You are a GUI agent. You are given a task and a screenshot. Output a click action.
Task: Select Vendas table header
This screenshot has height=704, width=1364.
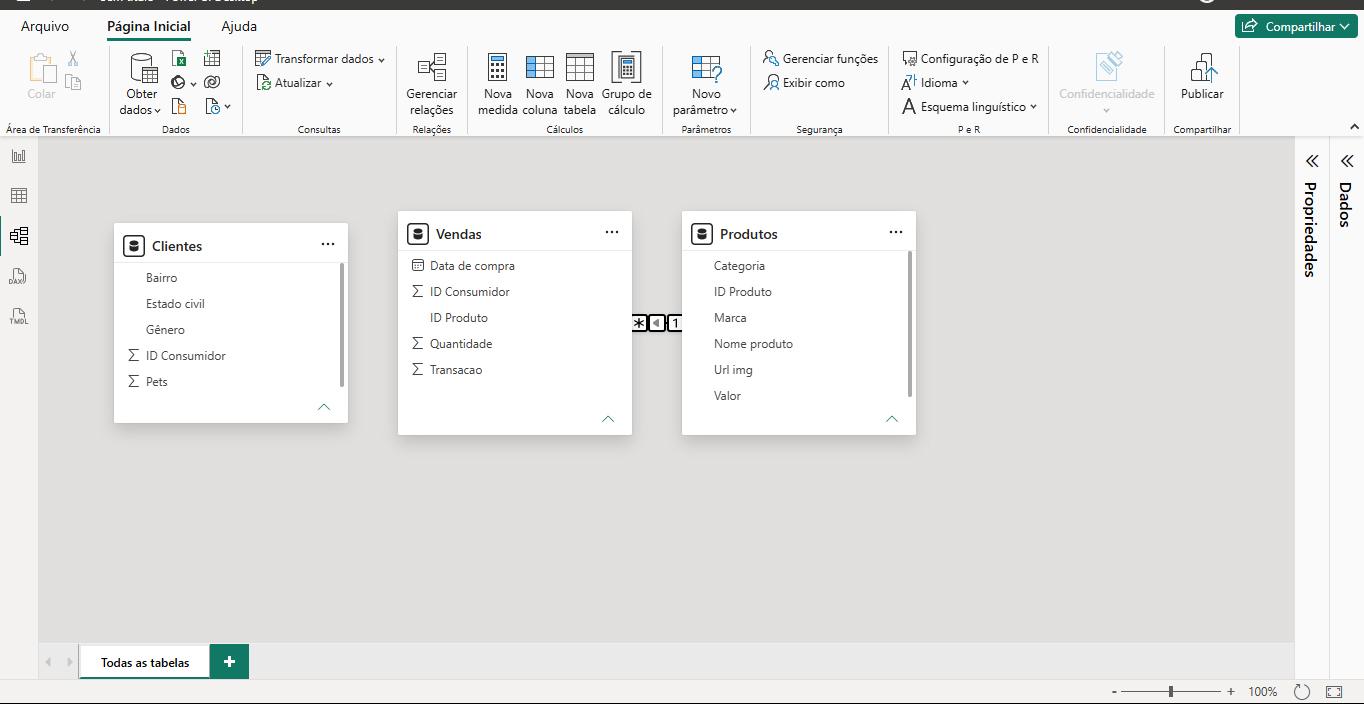pyautogui.click(x=515, y=232)
